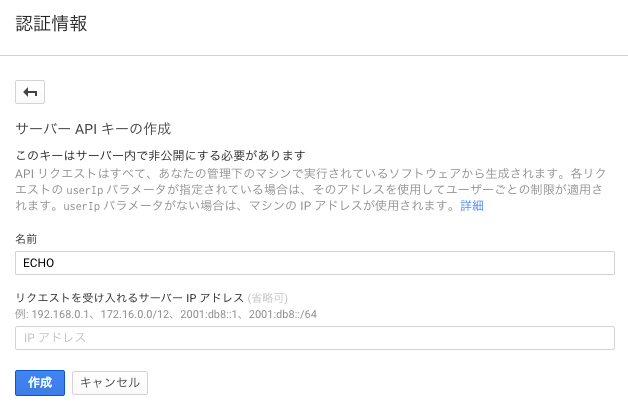Select the 名前 field label
Image resolution: width=628 pixels, height=405 pixels.
[x=26, y=239]
